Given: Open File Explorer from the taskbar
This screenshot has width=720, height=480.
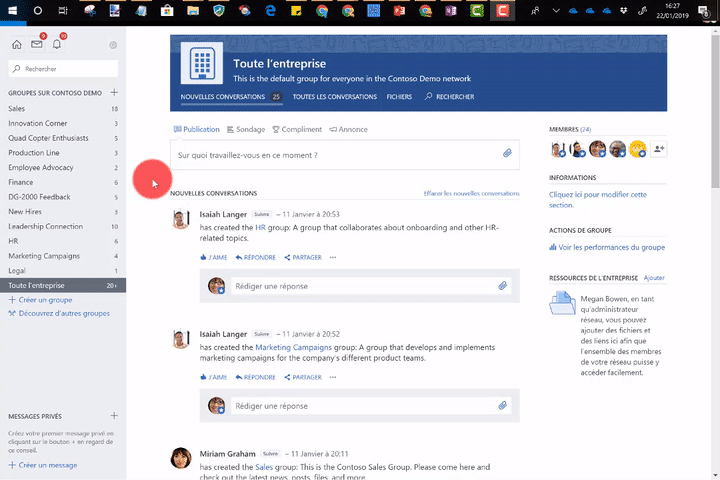Looking at the screenshot, I should click(193, 11).
